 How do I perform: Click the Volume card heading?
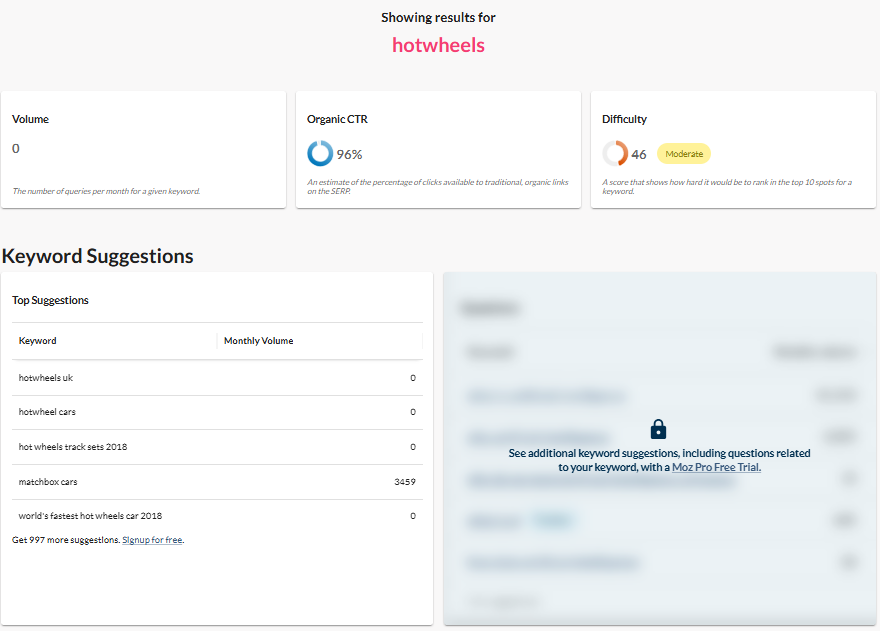[30, 119]
